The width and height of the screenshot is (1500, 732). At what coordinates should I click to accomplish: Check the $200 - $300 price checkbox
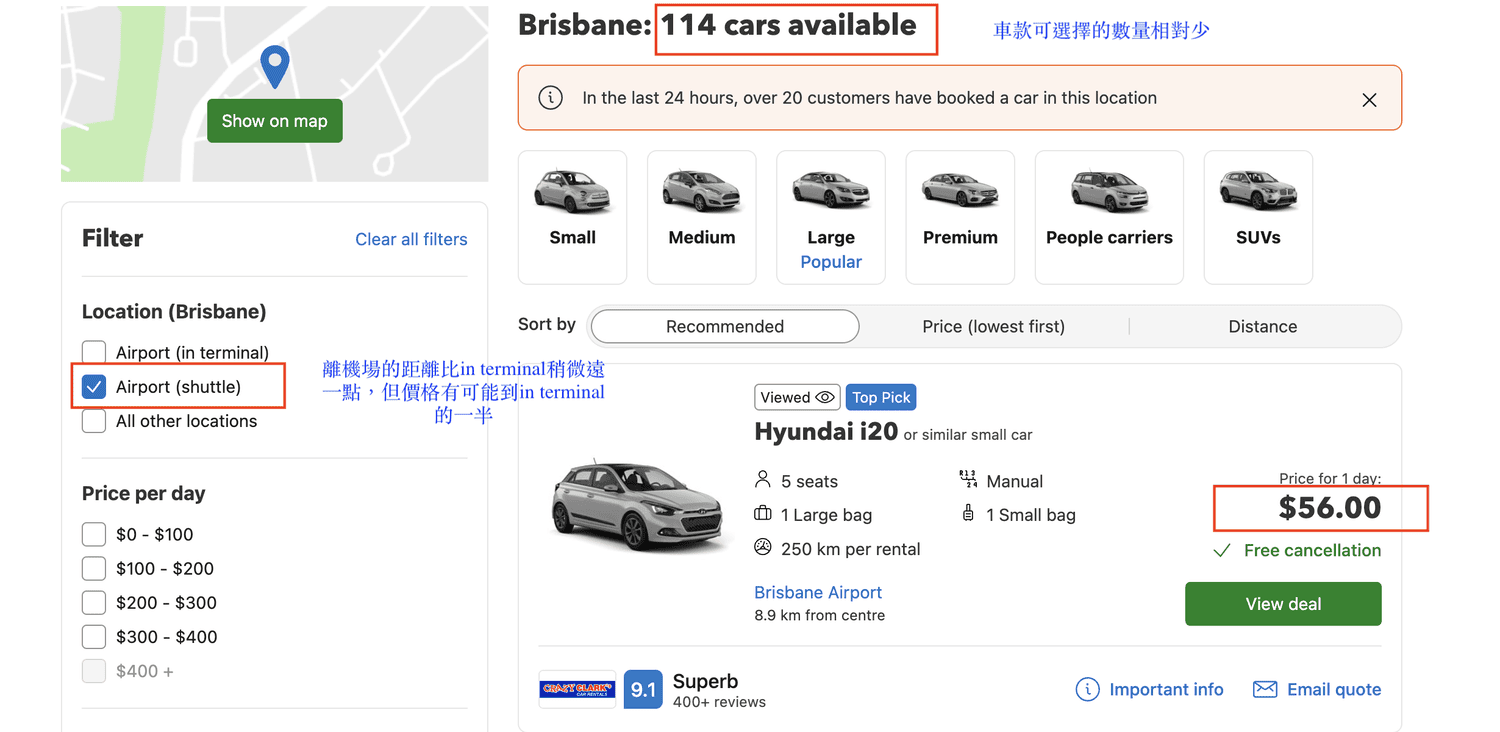click(94, 602)
